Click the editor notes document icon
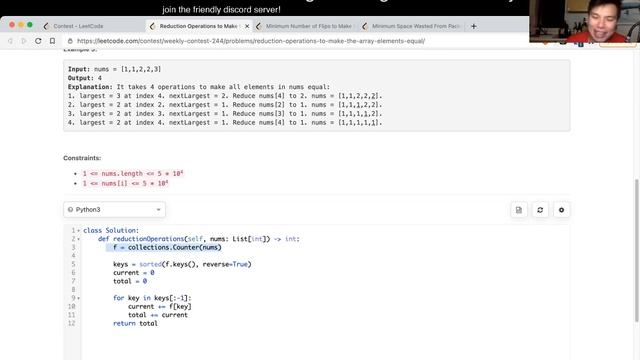Image resolution: width=640 pixels, height=360 pixels. [519, 210]
